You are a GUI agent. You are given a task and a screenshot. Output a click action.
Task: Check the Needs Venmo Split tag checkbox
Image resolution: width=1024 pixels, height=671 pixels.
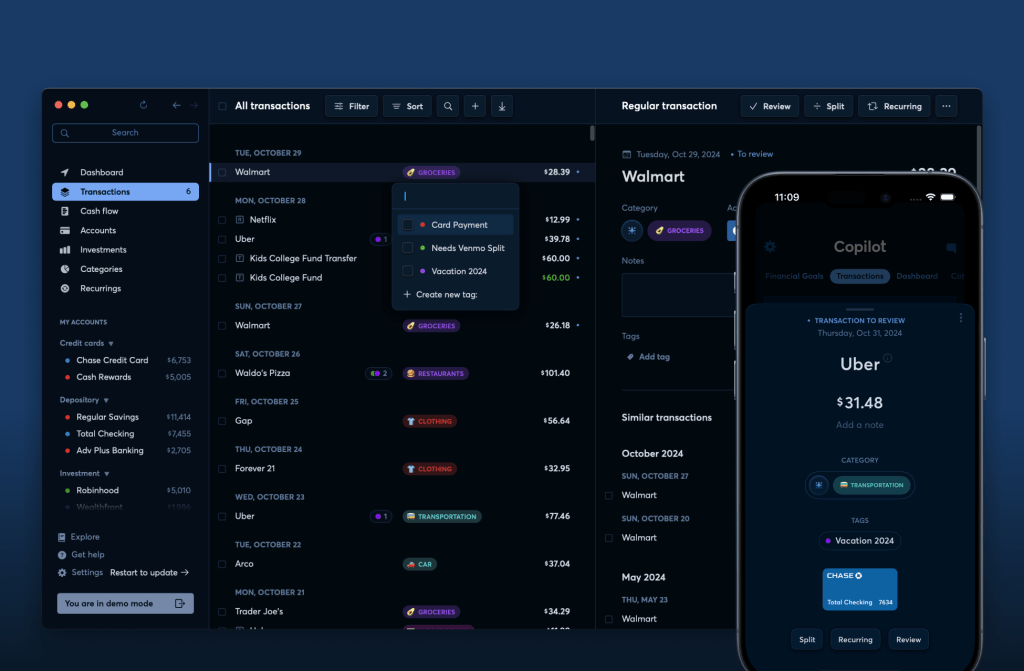[408, 248]
